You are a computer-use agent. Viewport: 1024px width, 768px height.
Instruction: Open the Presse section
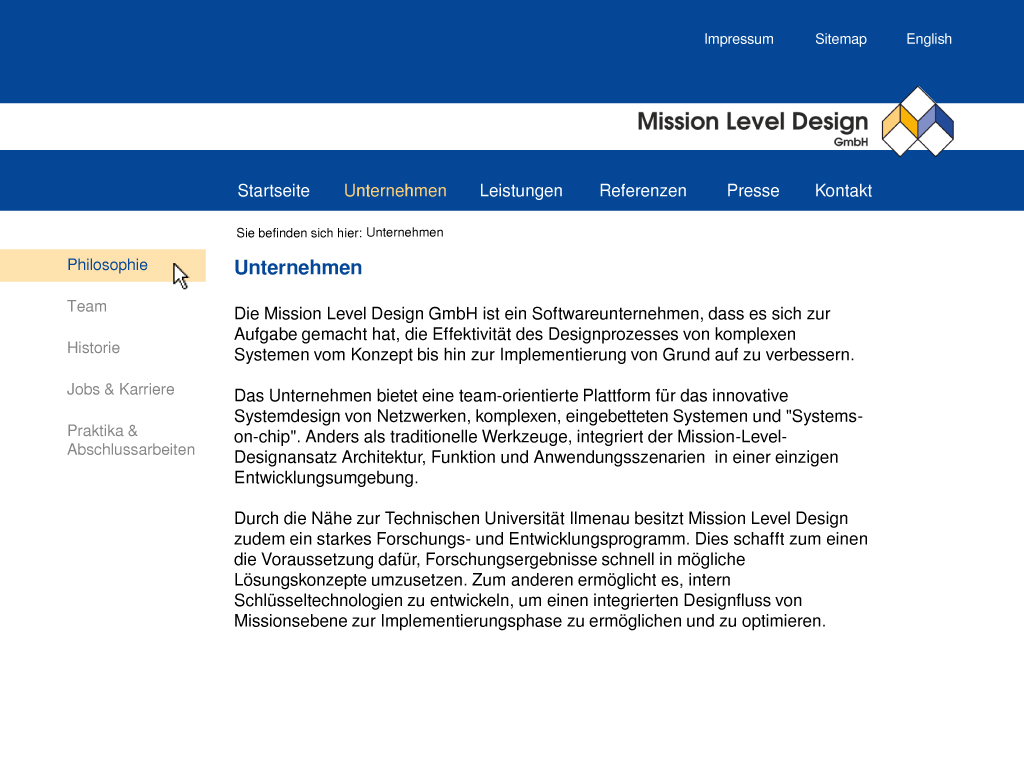pyautogui.click(x=753, y=191)
